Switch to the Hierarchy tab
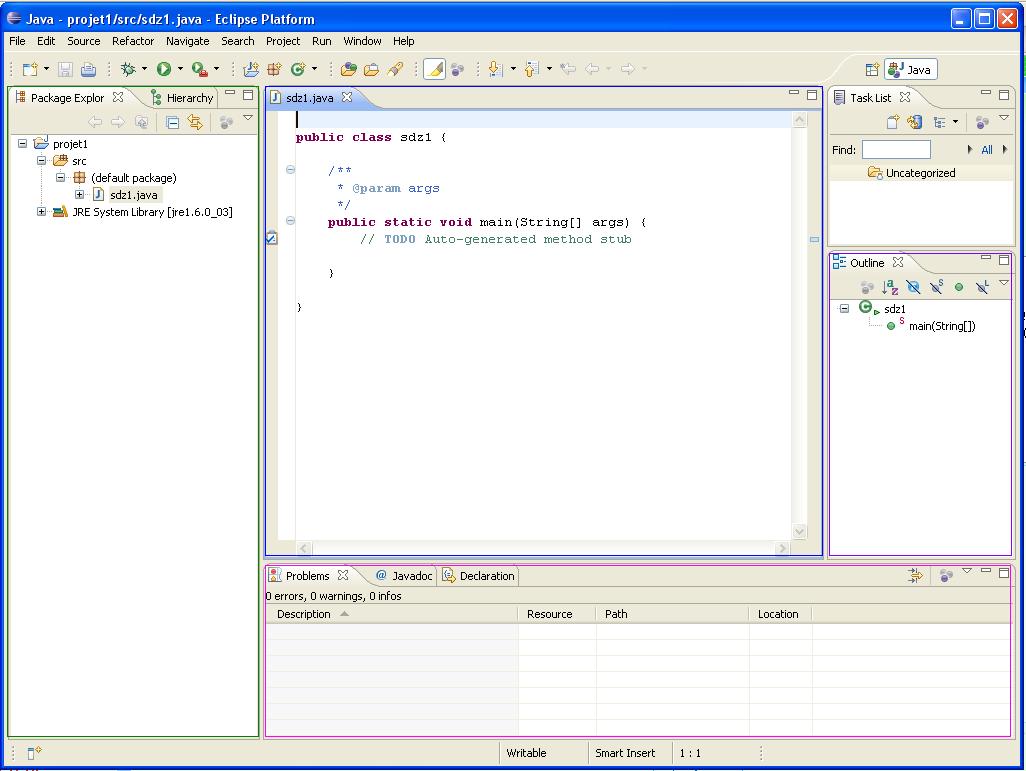The height and width of the screenshot is (771, 1026). tap(183, 98)
